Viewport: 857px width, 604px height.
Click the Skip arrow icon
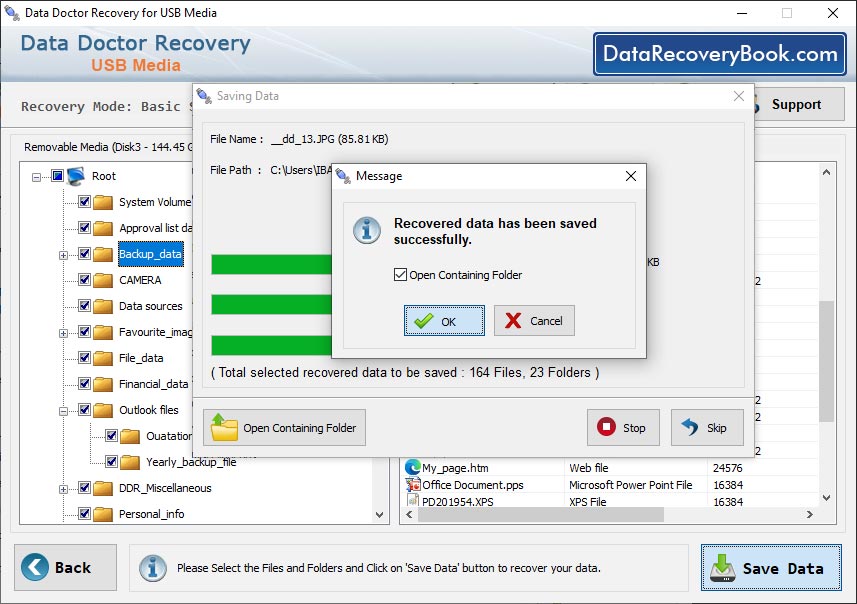692,427
